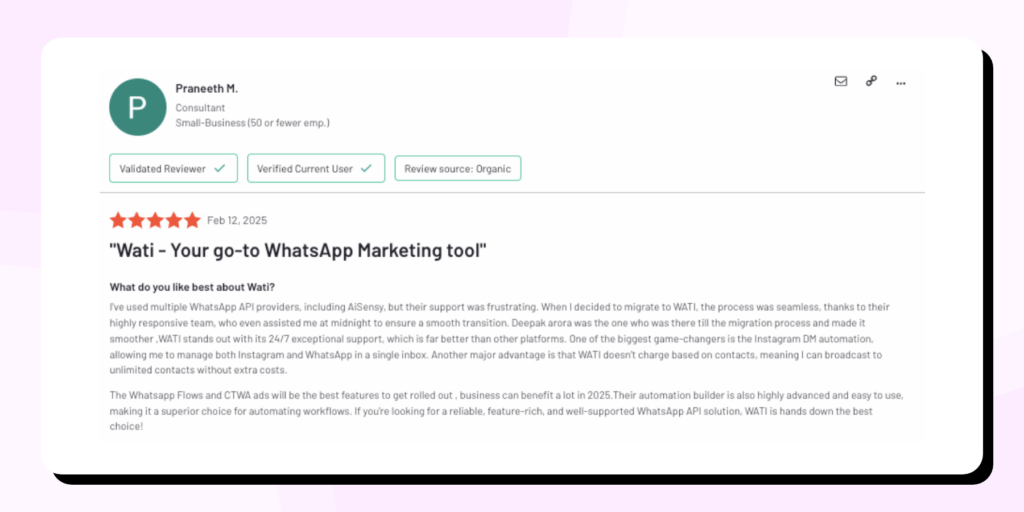Click the first rating star
Image resolution: width=1024 pixels, height=512 pixels.
[x=118, y=220]
